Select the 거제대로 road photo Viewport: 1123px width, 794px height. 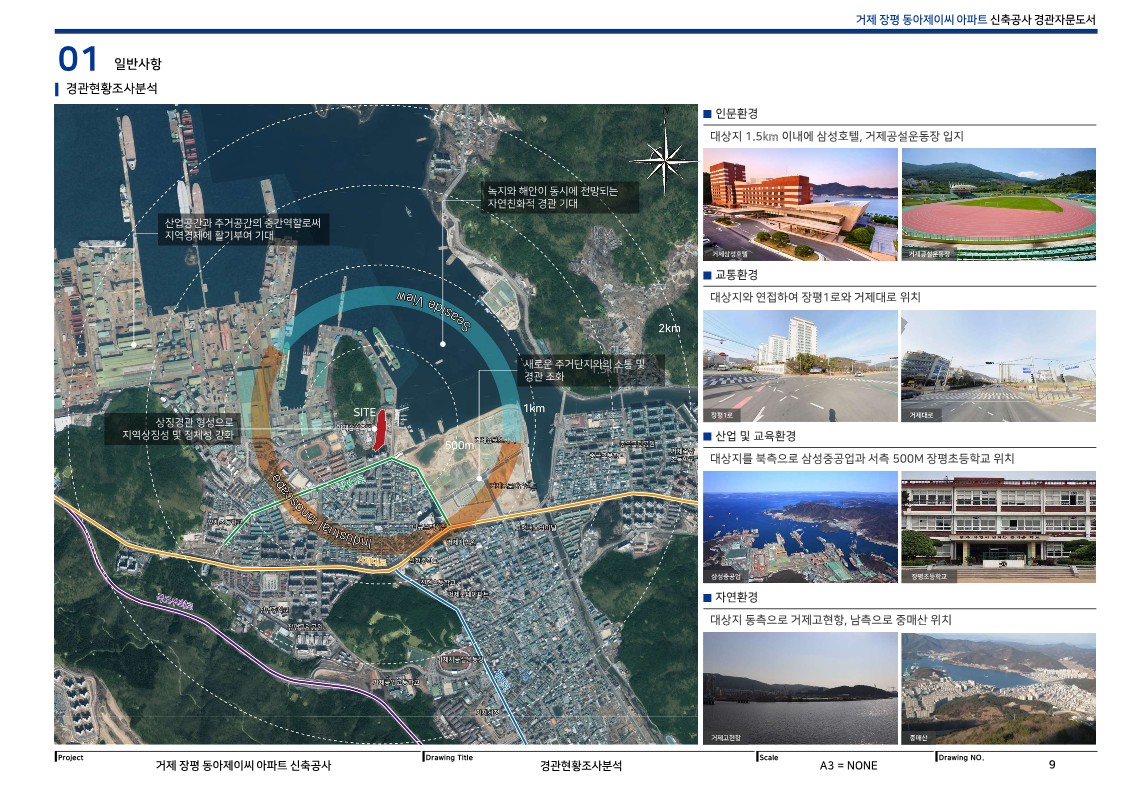tap(998, 365)
